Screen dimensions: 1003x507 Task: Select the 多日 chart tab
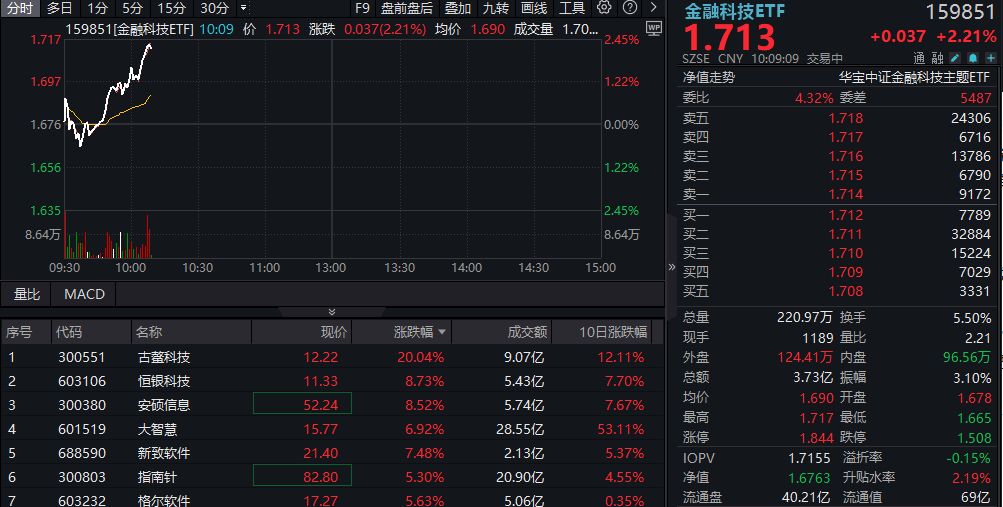pyautogui.click(x=59, y=8)
